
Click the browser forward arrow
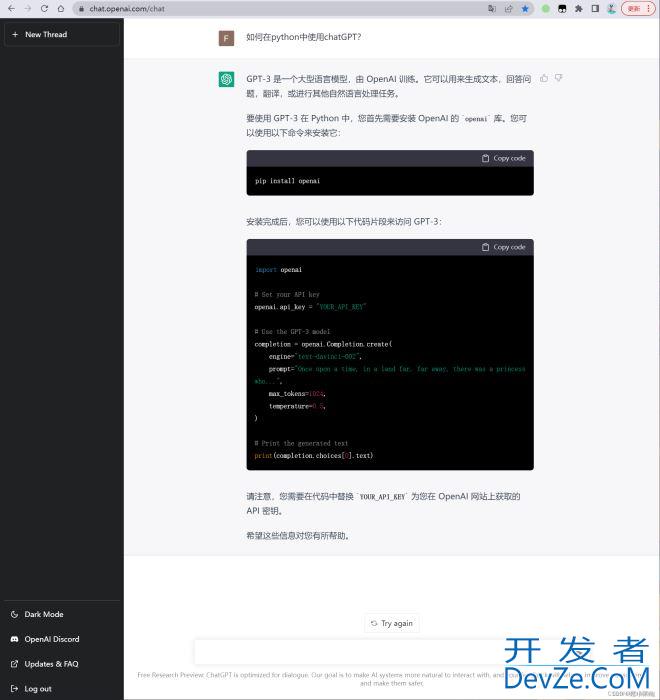(x=28, y=8)
